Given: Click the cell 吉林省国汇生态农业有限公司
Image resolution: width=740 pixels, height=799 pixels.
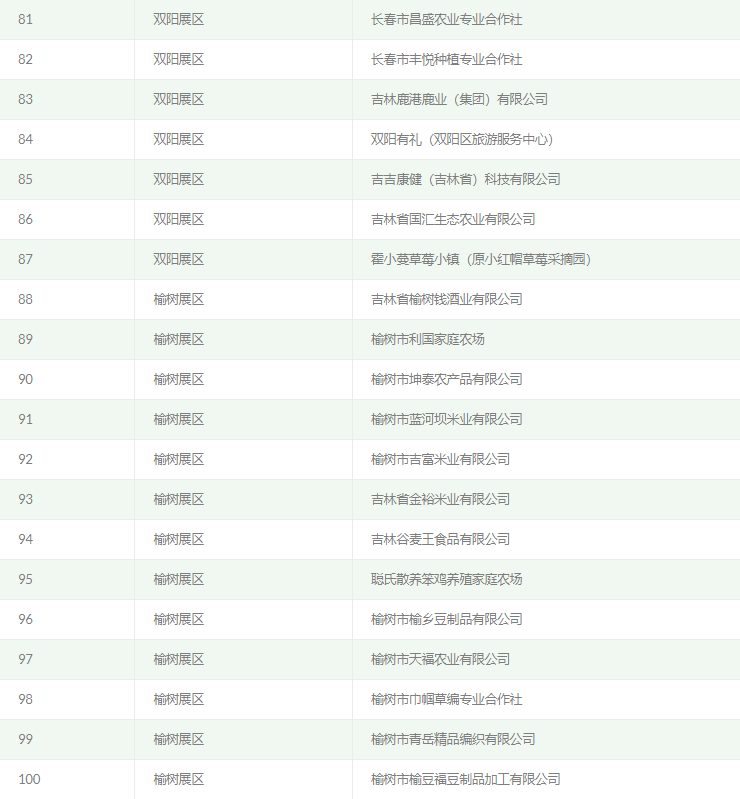Looking at the screenshot, I should [453, 219].
